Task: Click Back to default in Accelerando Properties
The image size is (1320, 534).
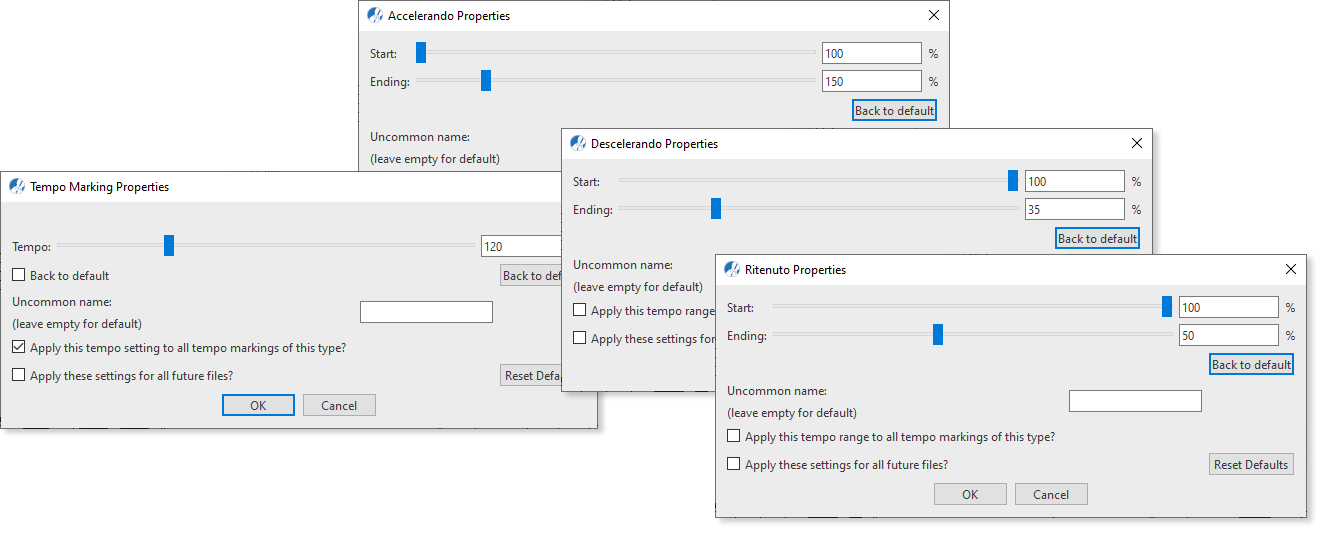Action: pyautogui.click(x=895, y=110)
